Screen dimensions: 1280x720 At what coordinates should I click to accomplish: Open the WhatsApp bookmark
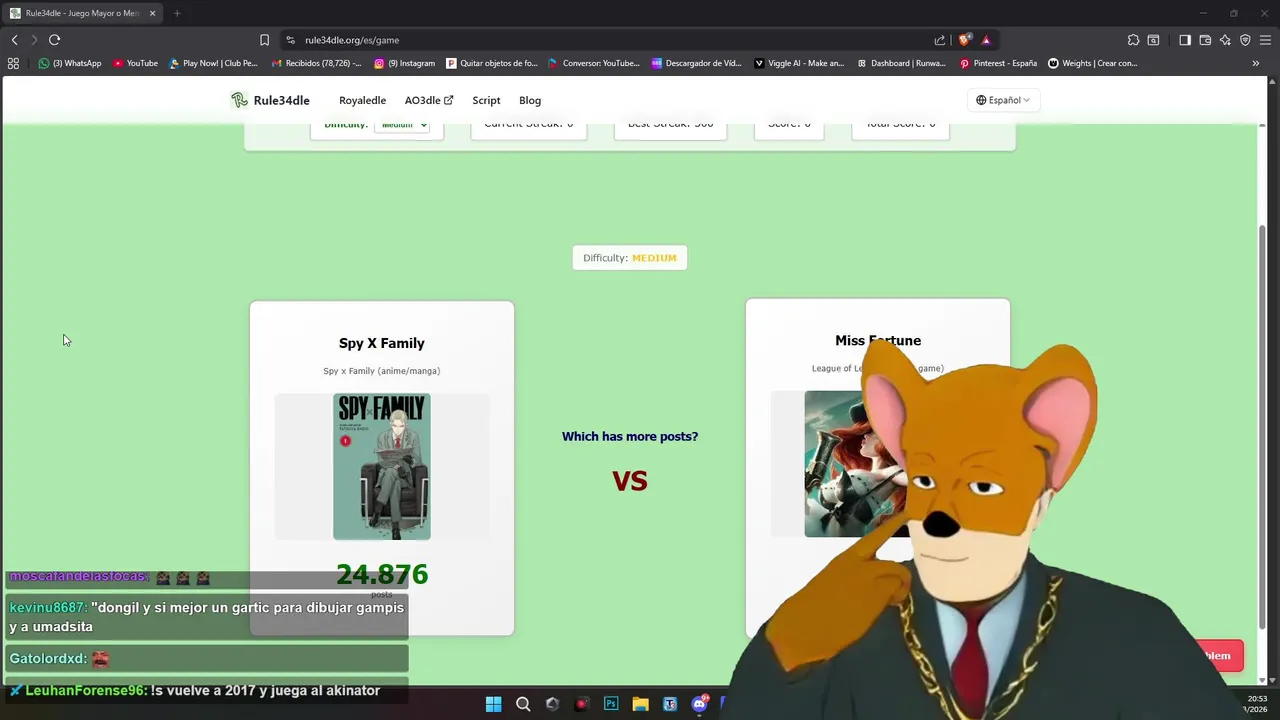[x=70, y=63]
